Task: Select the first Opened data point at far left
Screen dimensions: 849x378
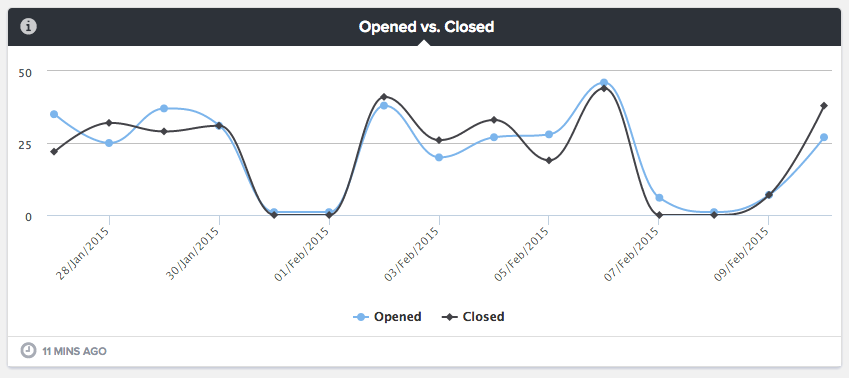Action: point(54,114)
